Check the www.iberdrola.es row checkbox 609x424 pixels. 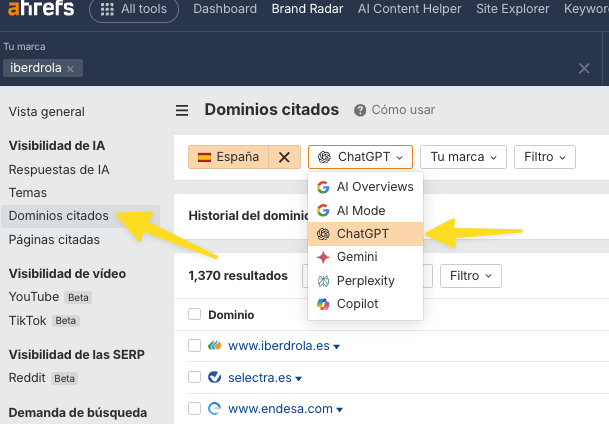tap(194, 345)
